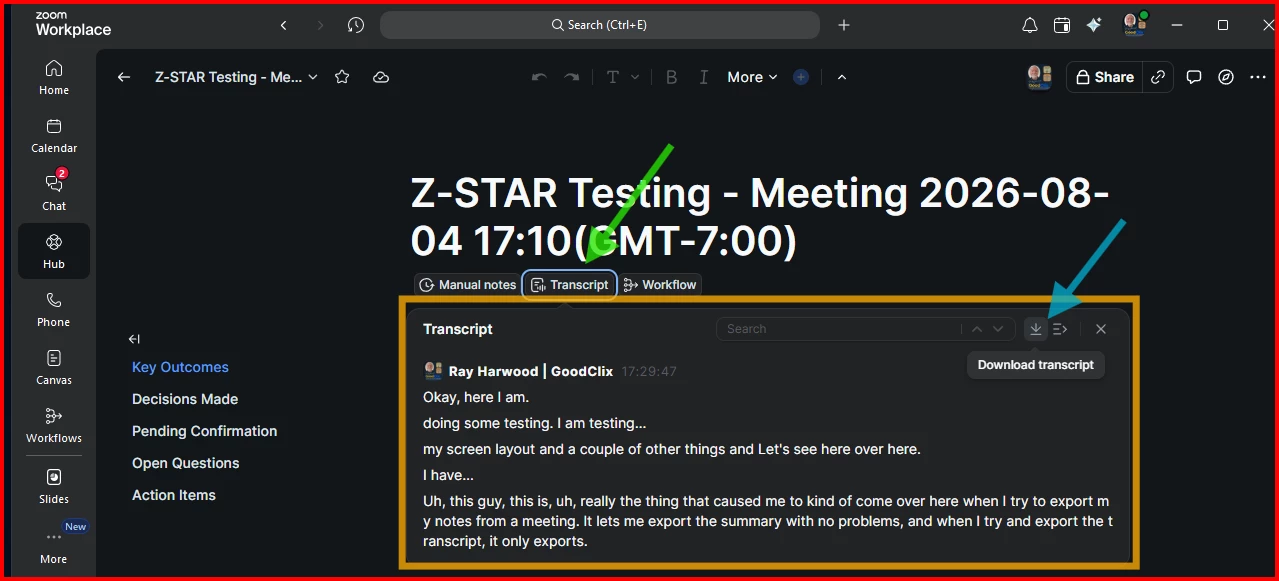Go to next transcript search result
Image resolution: width=1279 pixels, height=581 pixels.
pyautogui.click(x=998, y=329)
